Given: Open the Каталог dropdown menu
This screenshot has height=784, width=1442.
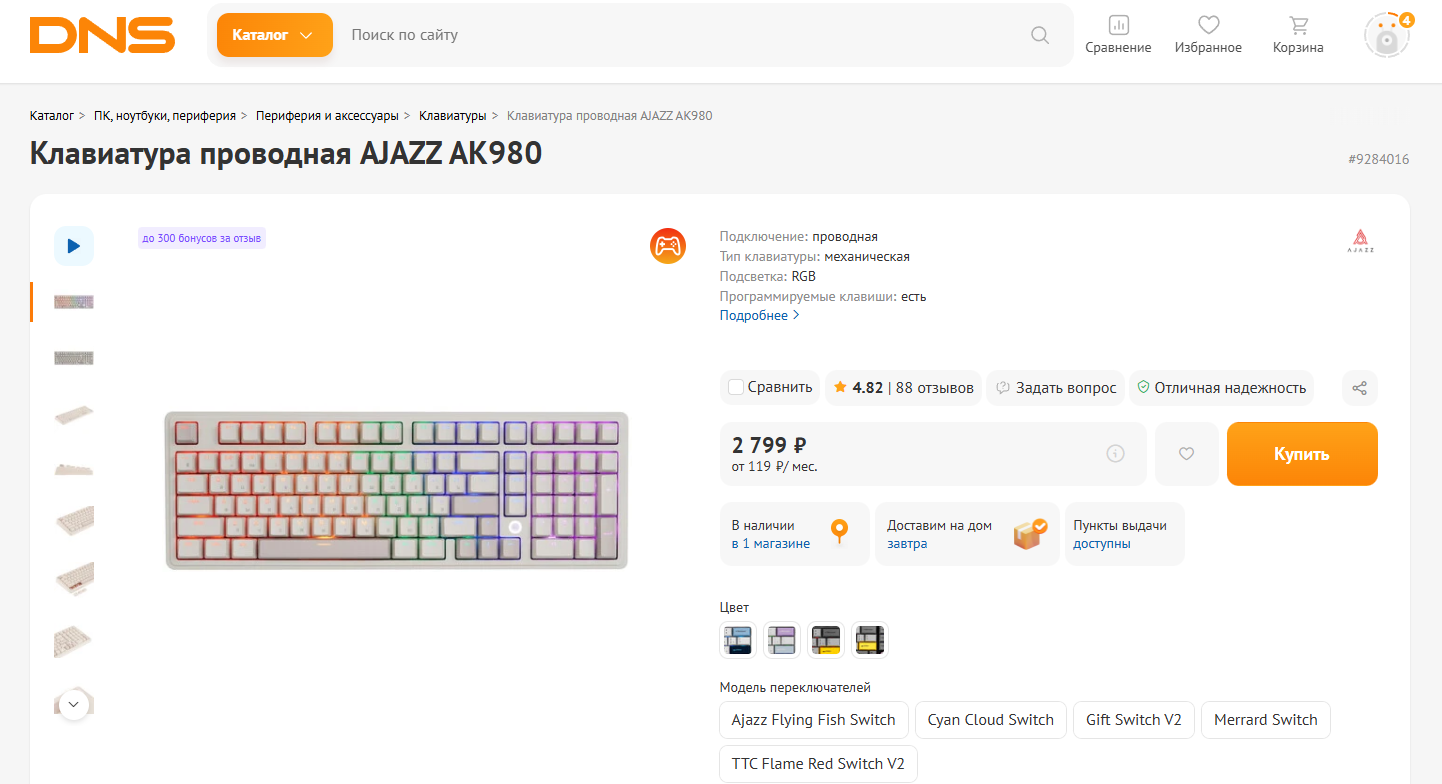Looking at the screenshot, I should point(274,35).
